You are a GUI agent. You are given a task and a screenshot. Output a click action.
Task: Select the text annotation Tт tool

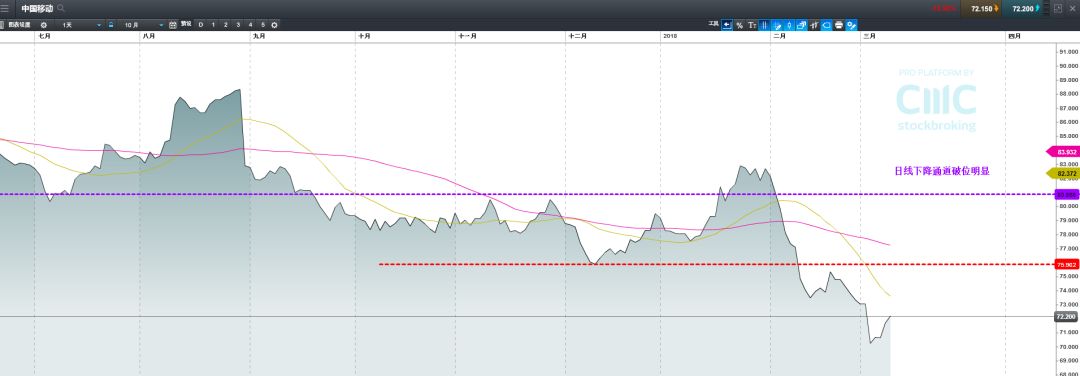[x=752, y=25]
